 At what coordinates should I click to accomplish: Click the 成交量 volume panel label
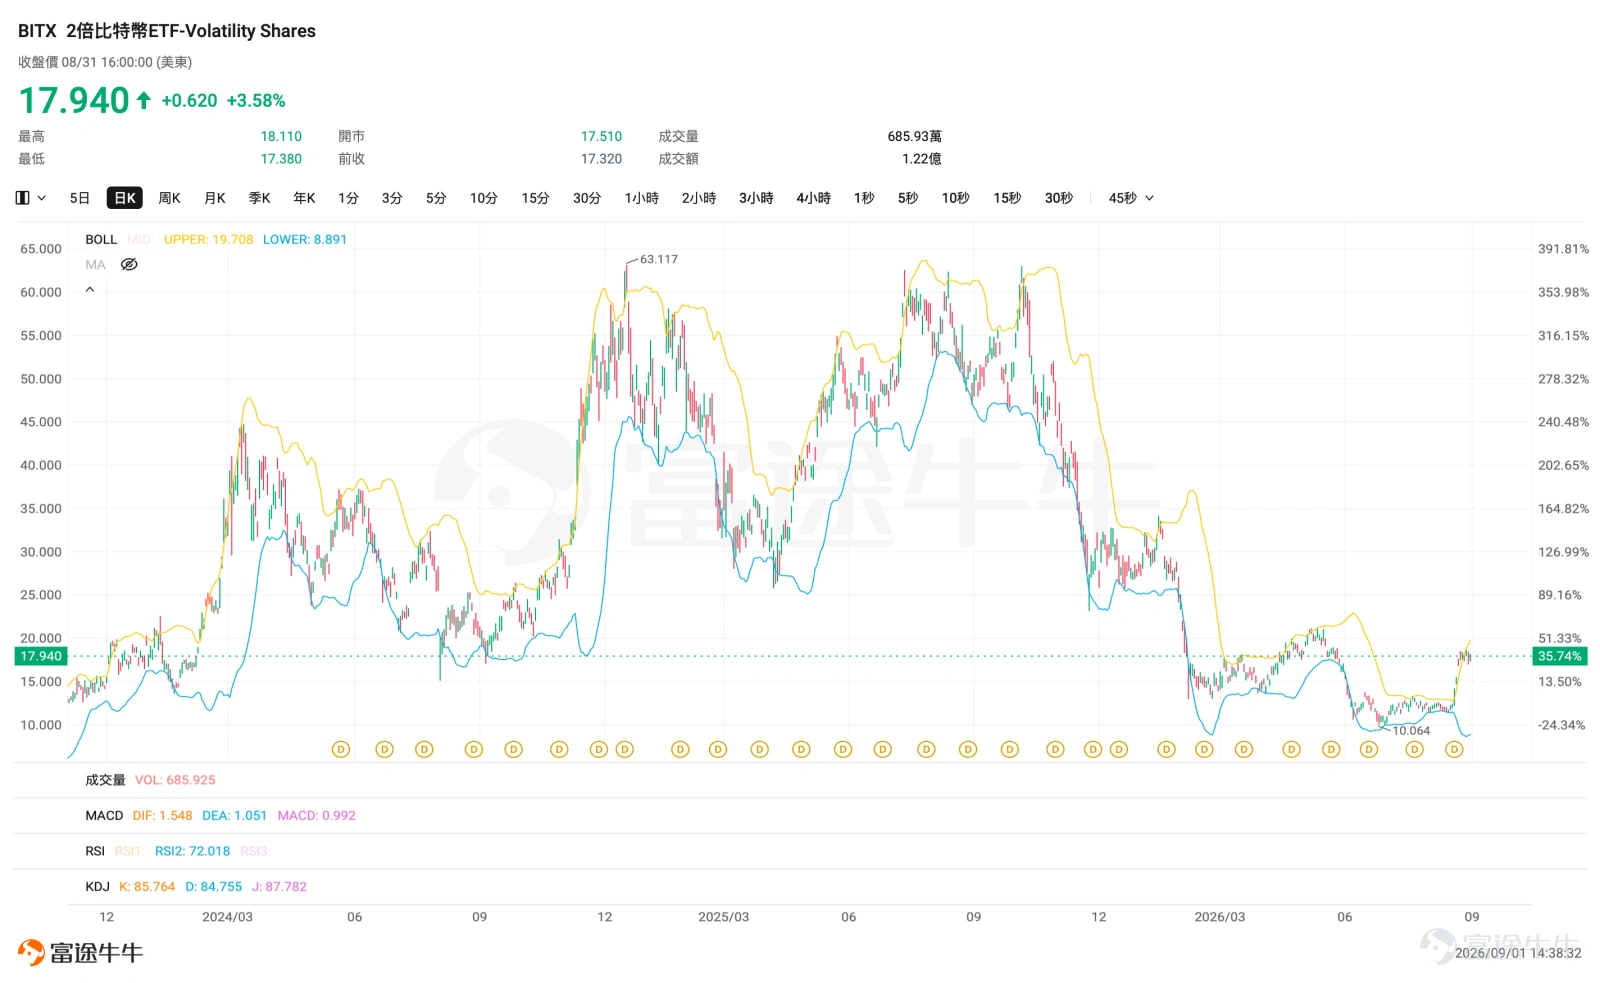pos(105,780)
